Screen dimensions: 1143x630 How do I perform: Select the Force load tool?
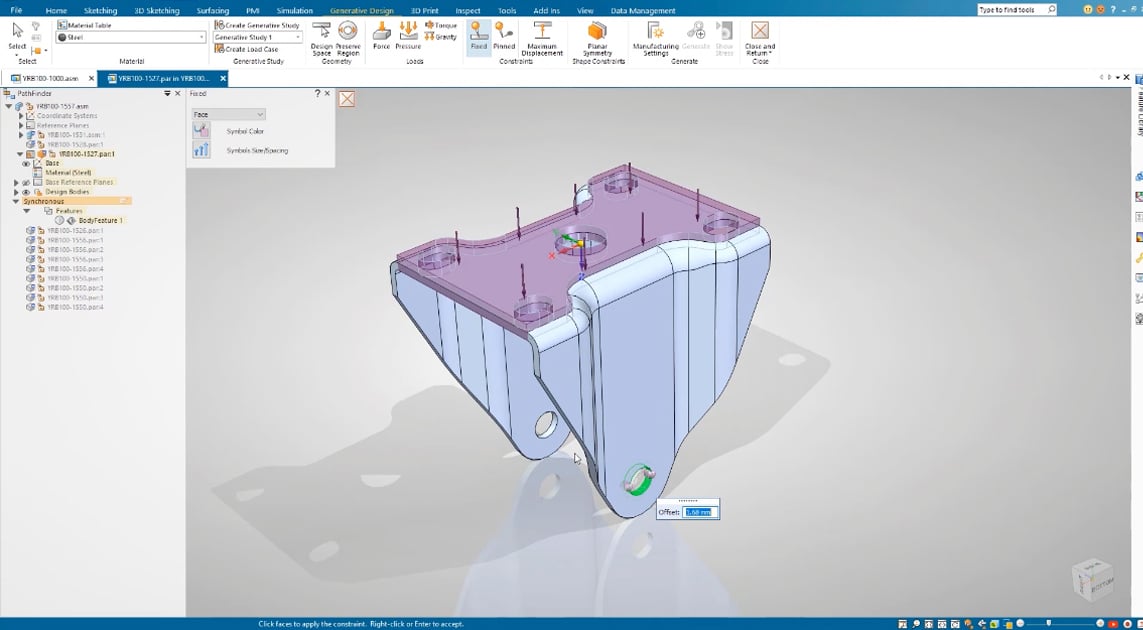(x=381, y=35)
